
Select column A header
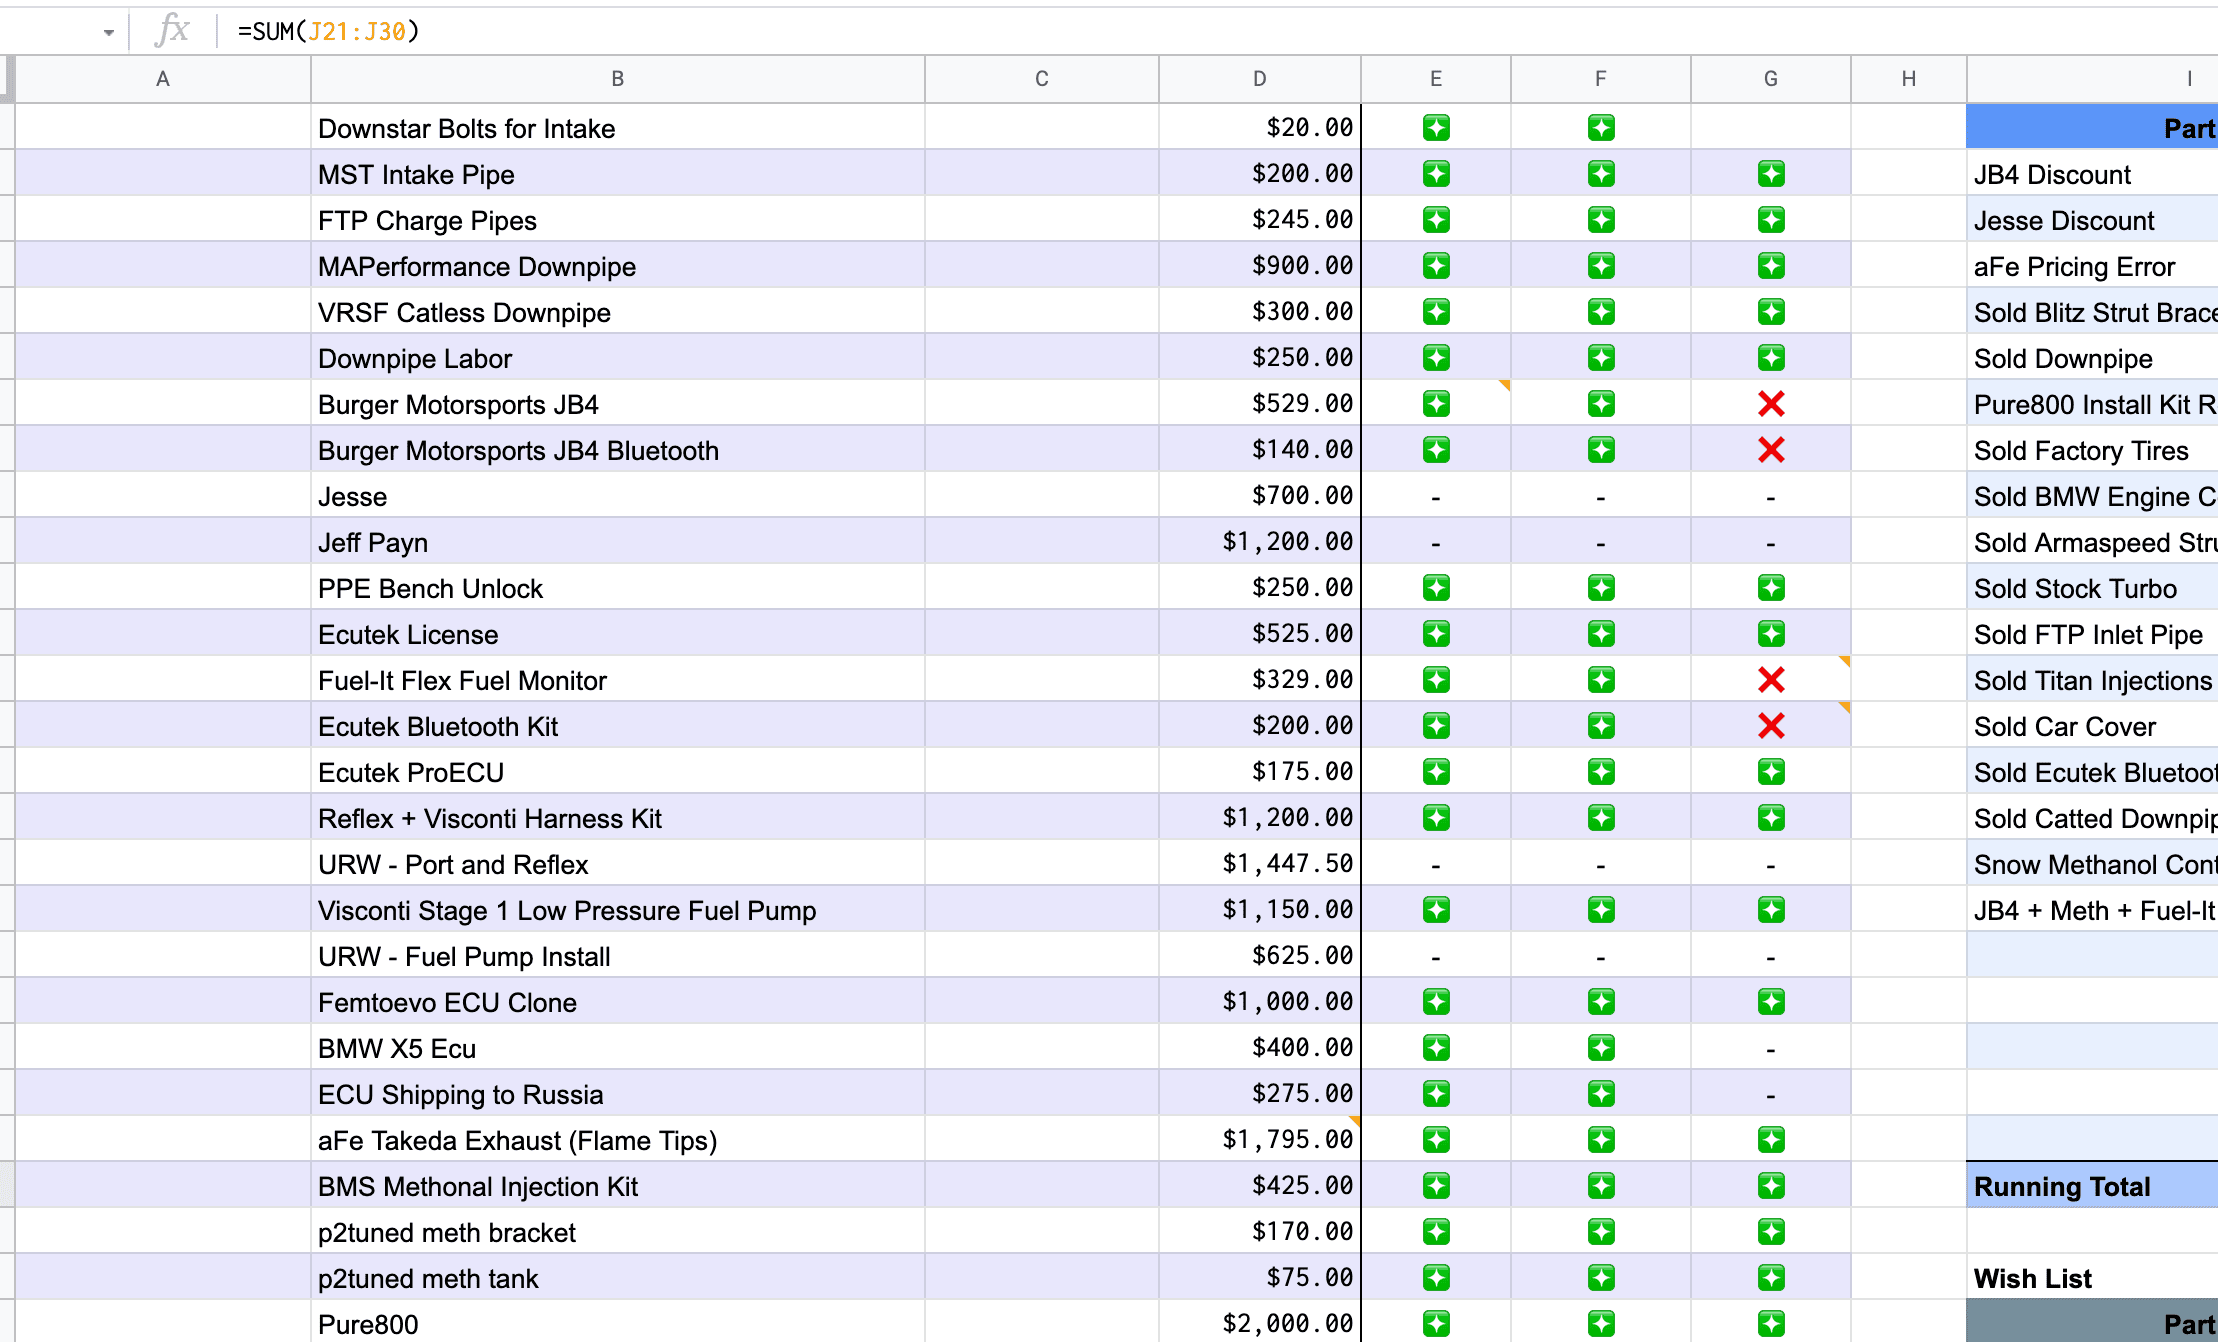click(x=163, y=79)
